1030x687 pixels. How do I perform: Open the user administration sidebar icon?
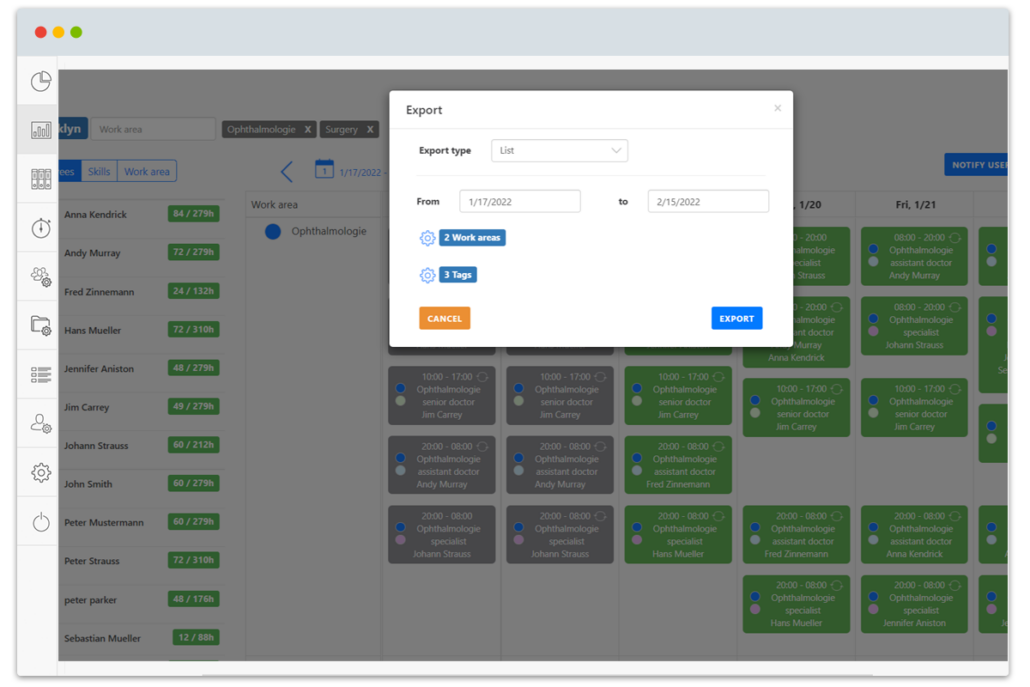point(39,423)
